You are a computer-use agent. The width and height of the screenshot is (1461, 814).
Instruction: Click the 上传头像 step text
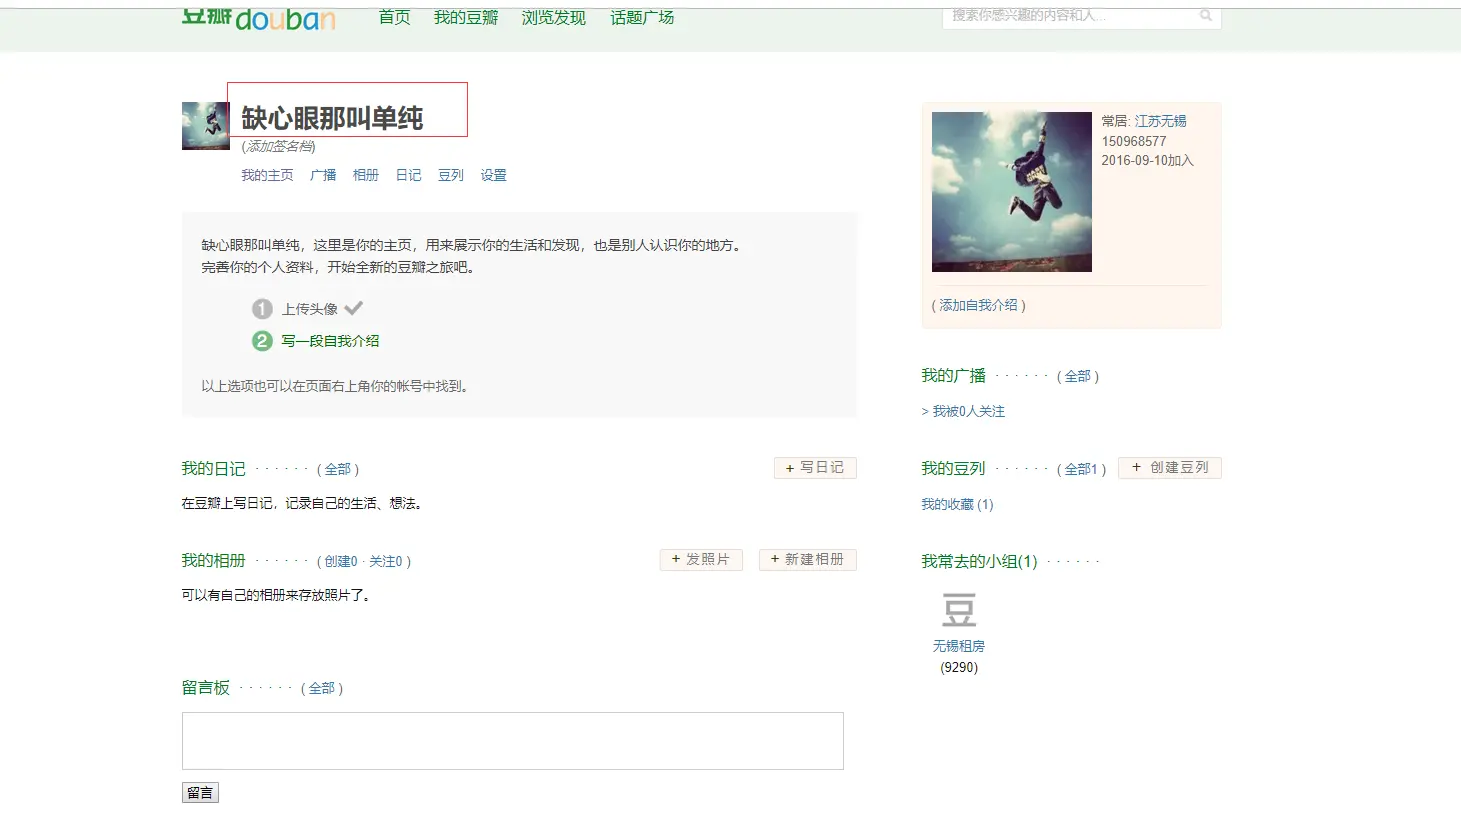click(x=310, y=309)
